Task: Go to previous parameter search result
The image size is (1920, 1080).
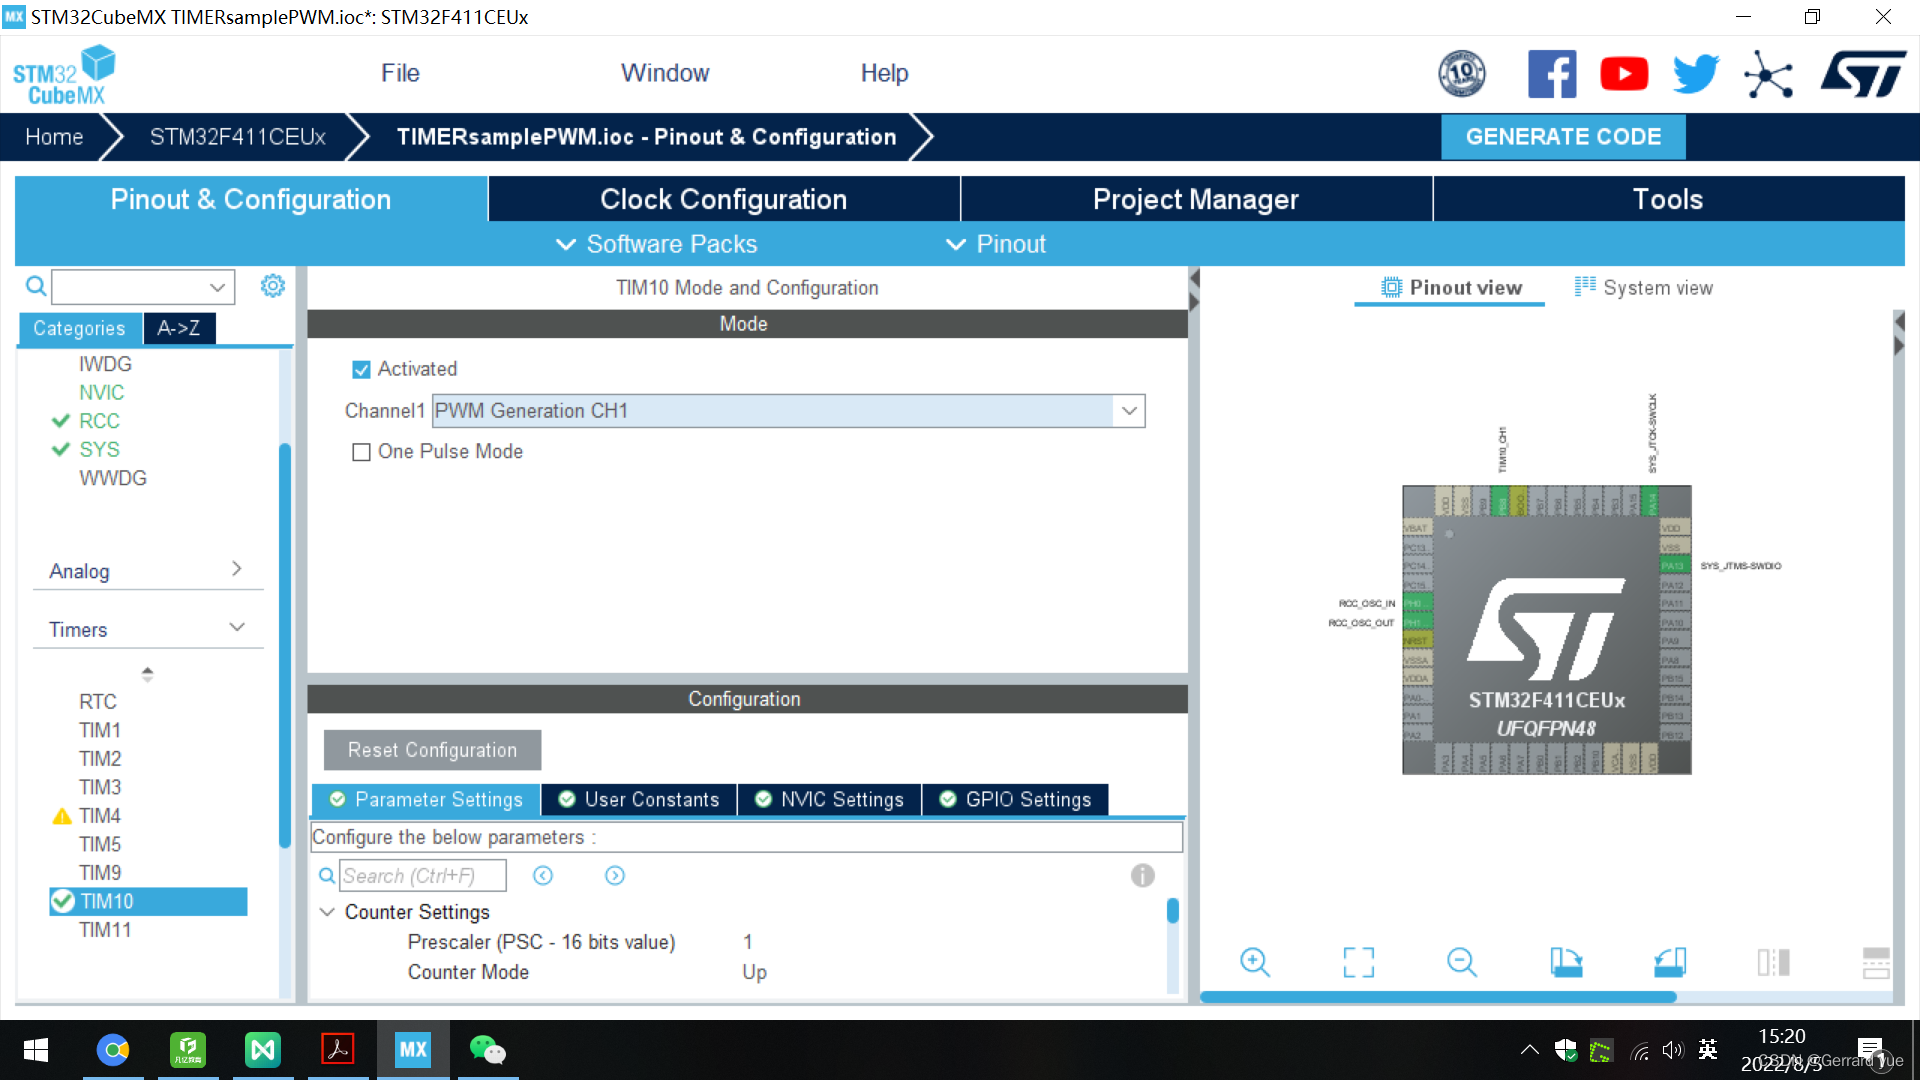Action: 543,876
